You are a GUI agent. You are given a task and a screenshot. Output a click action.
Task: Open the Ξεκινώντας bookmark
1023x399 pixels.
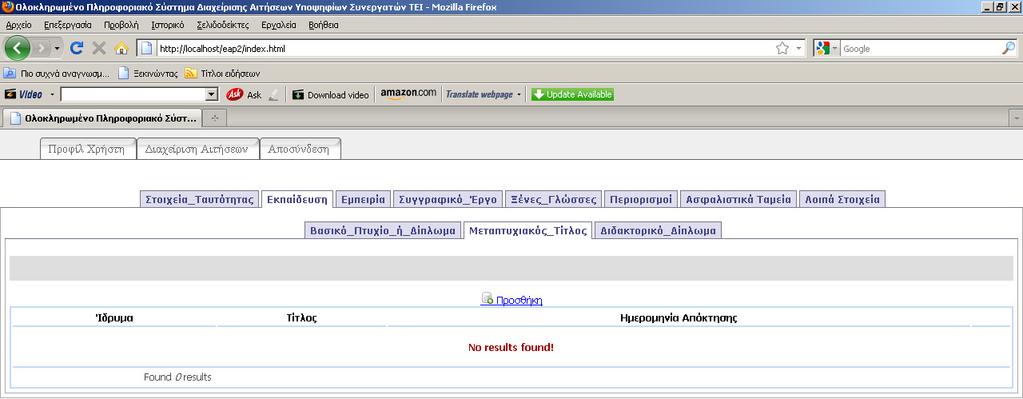point(148,74)
